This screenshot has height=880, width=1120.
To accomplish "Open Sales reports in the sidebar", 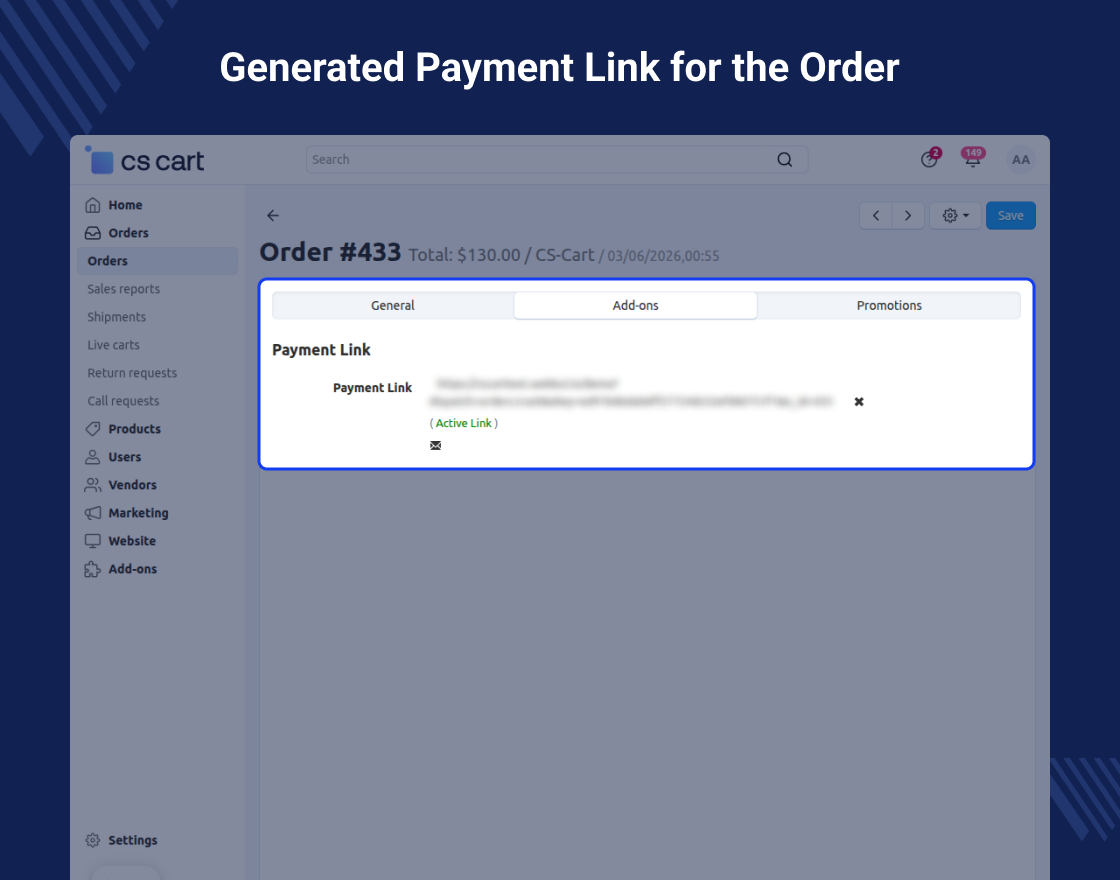I will [x=124, y=289].
